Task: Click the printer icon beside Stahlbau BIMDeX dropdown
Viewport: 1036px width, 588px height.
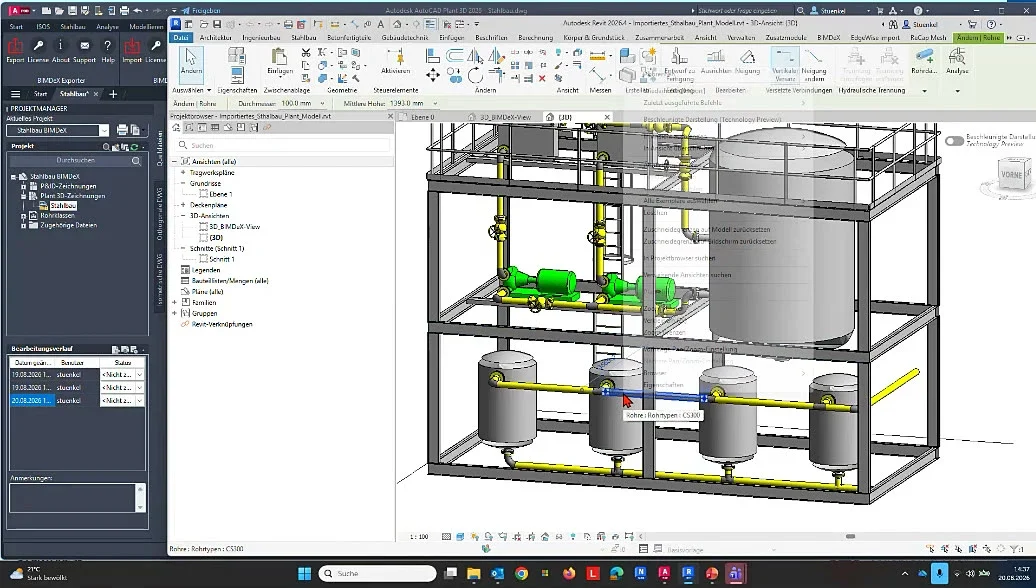Action: (x=122, y=130)
